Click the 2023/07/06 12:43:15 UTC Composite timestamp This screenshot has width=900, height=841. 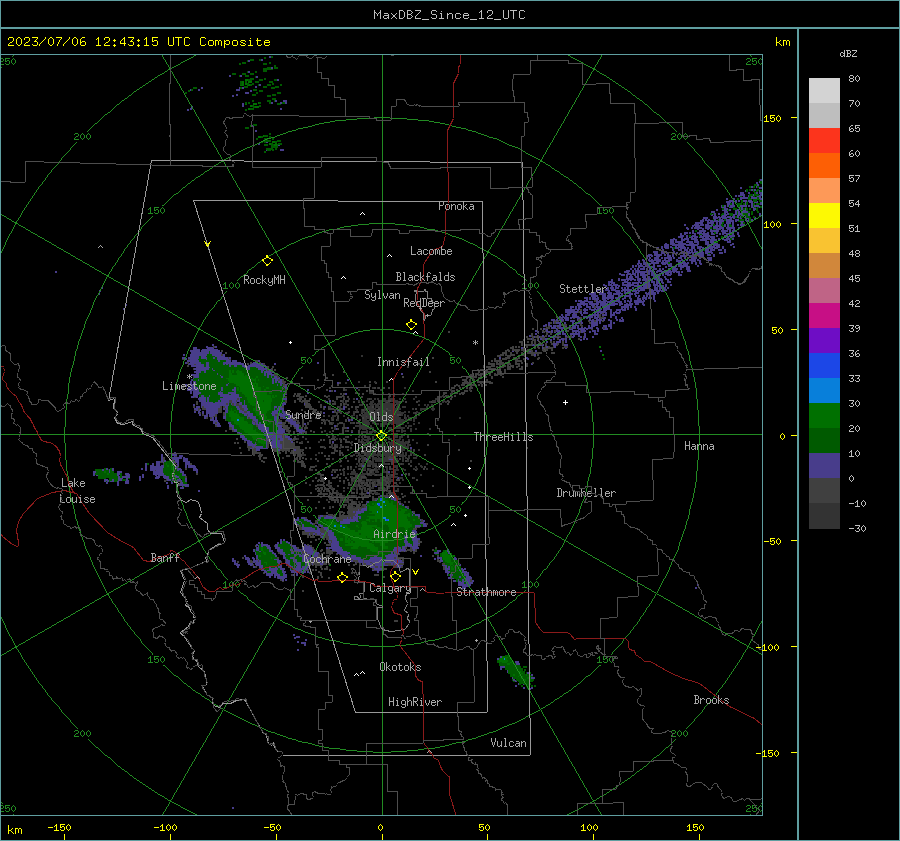[139, 42]
